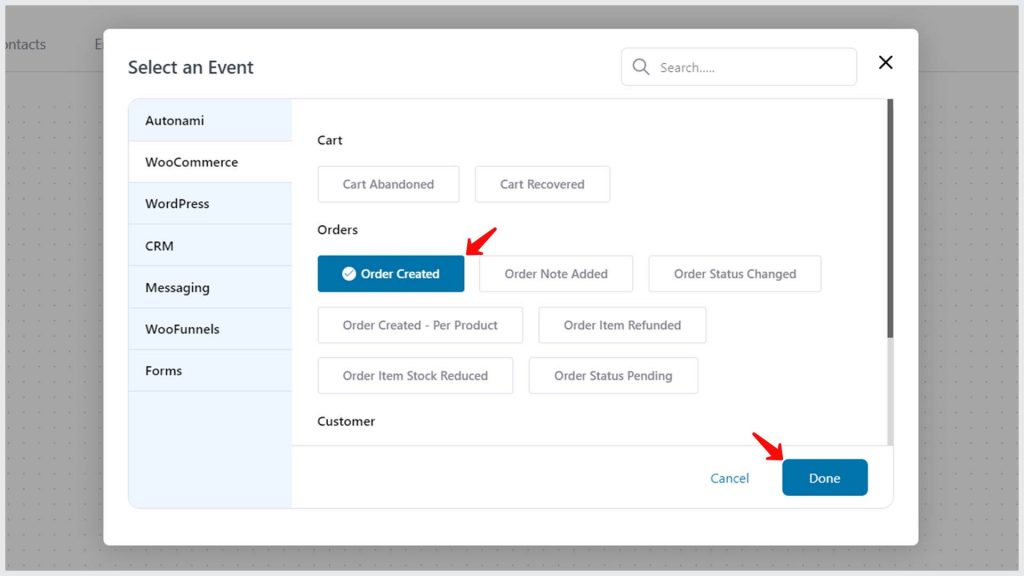The height and width of the screenshot is (576, 1024).
Task: Select the Cart Recovered event
Action: point(542,184)
